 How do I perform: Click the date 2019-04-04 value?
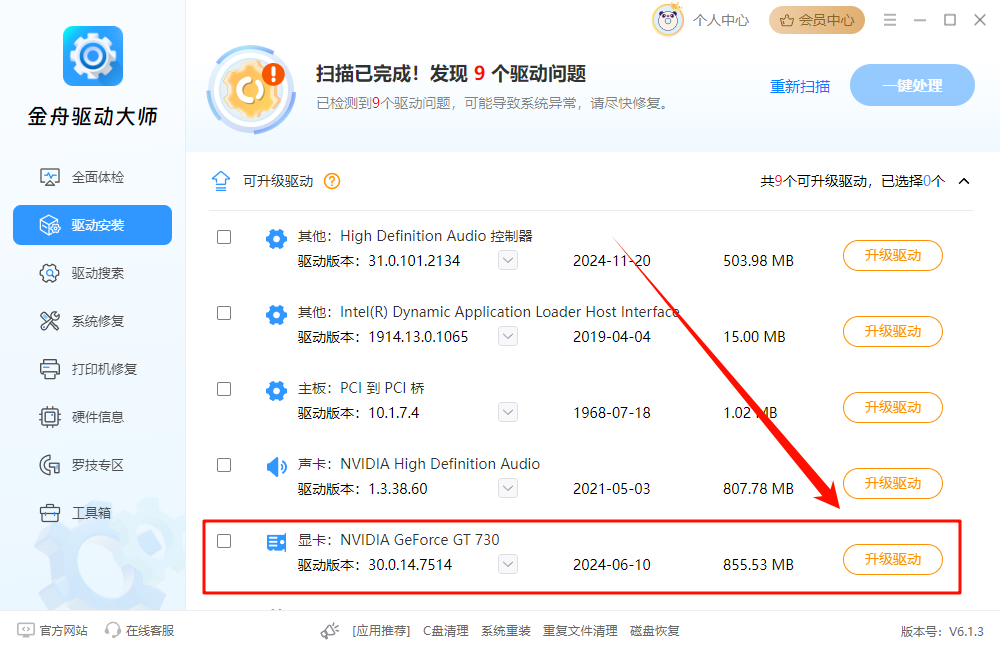coord(612,336)
